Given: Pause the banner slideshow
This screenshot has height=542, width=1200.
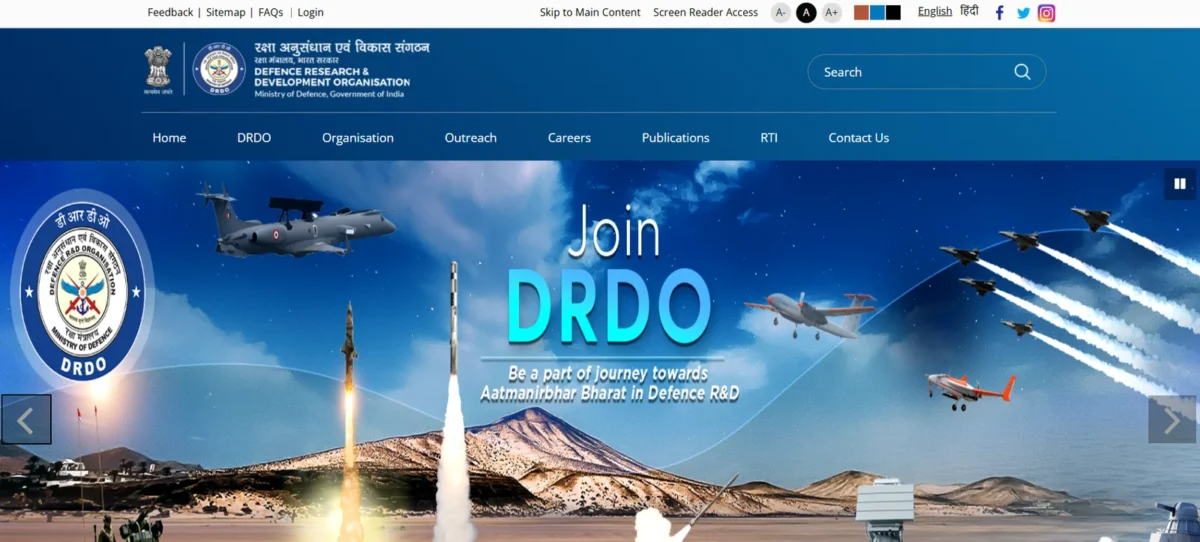Looking at the screenshot, I should [x=1180, y=184].
